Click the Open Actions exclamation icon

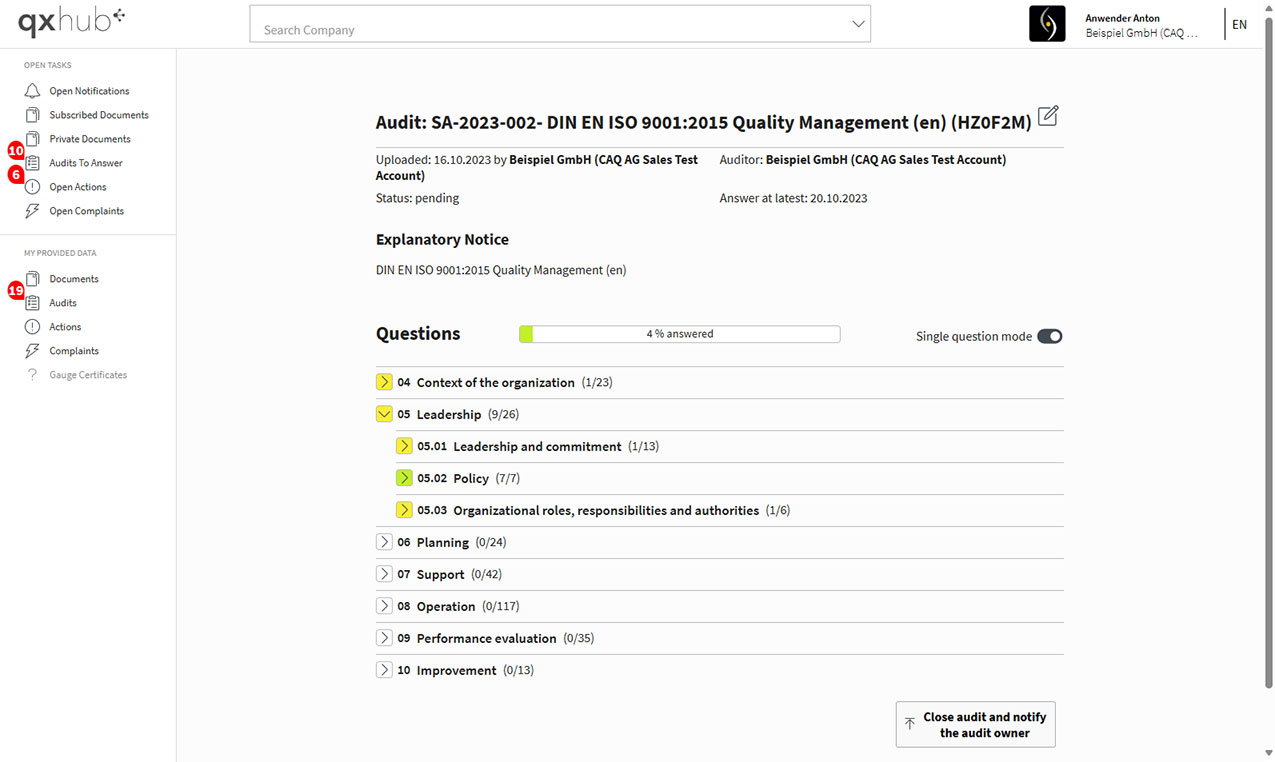pos(33,187)
